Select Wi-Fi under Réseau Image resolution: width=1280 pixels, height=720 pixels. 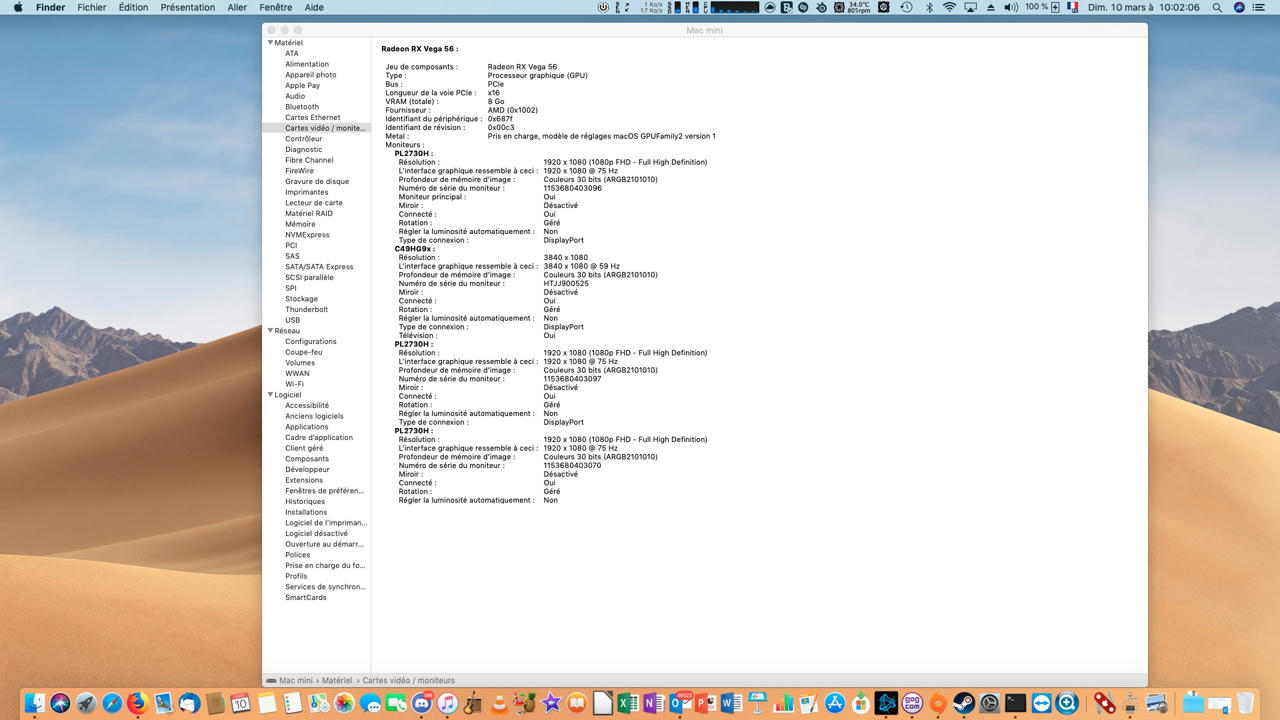294,384
